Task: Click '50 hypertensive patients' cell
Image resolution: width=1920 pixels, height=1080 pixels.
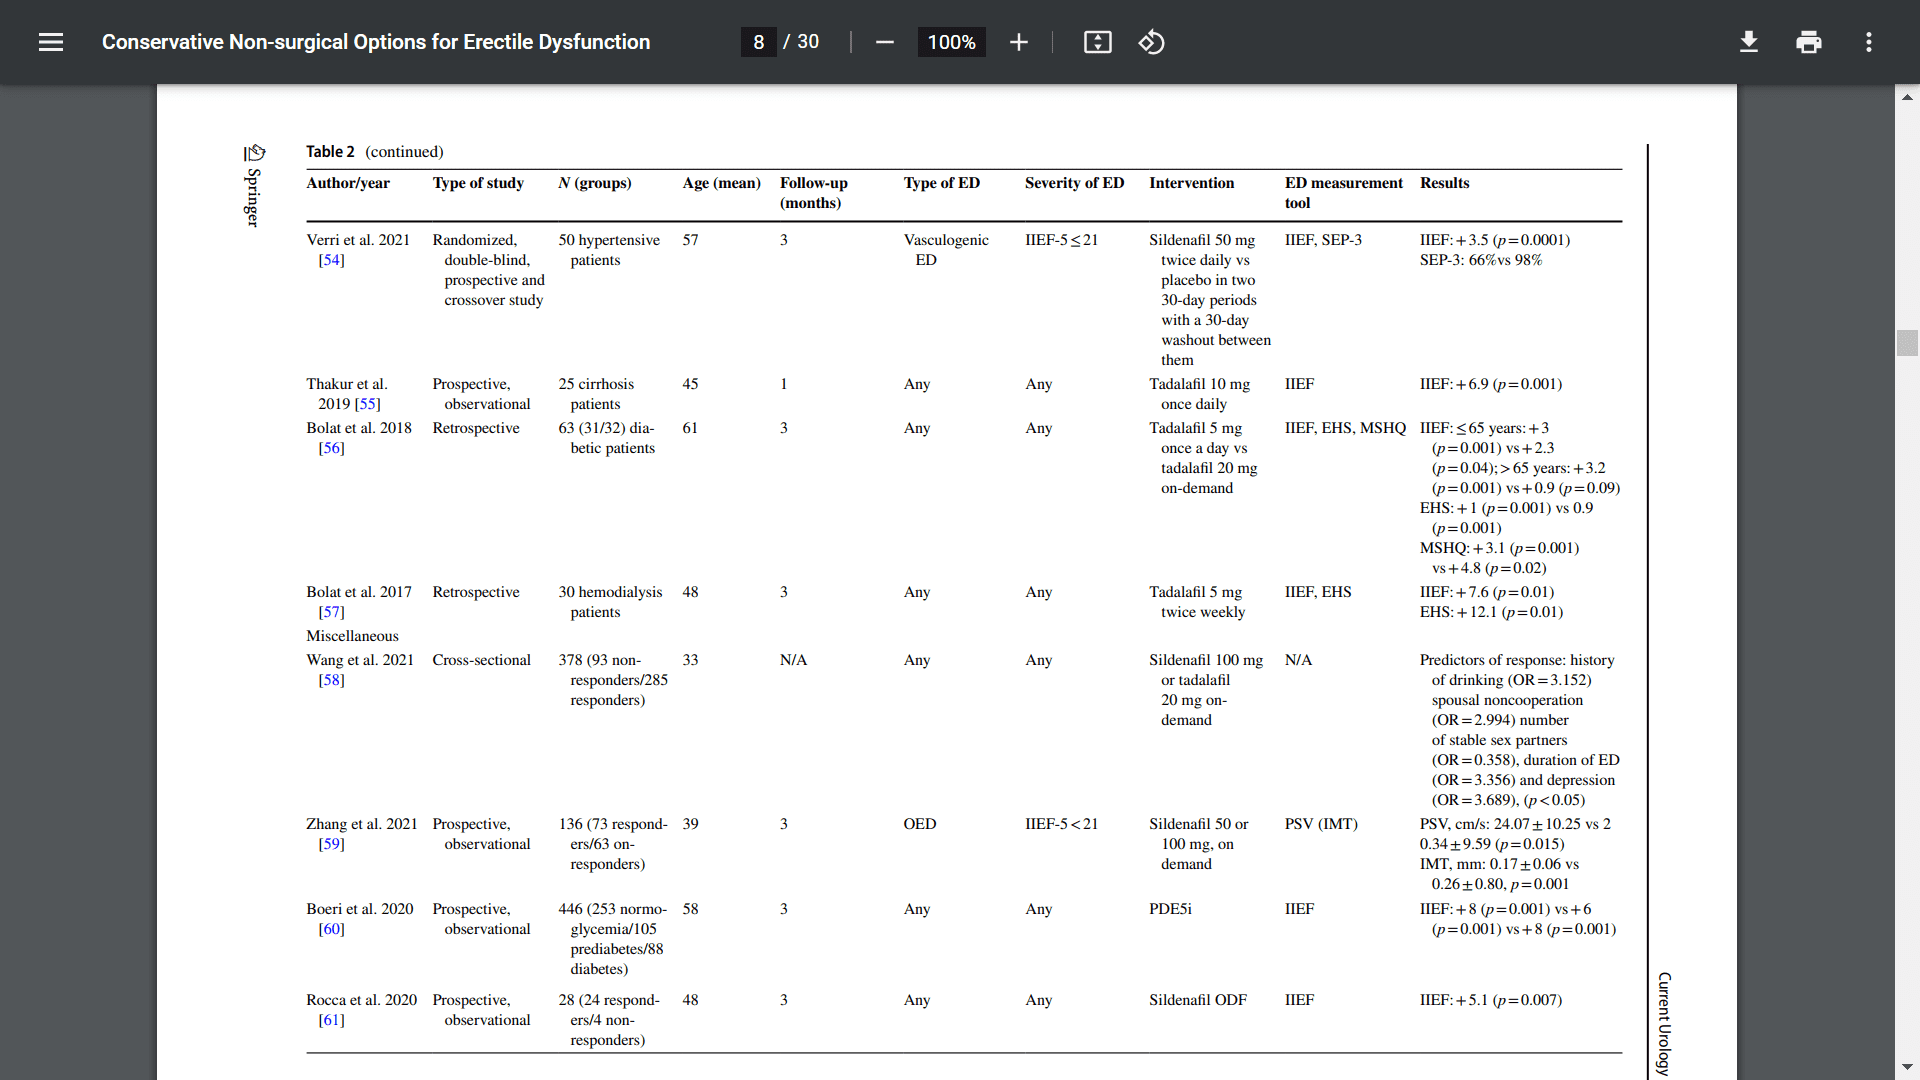Action: [x=609, y=250]
